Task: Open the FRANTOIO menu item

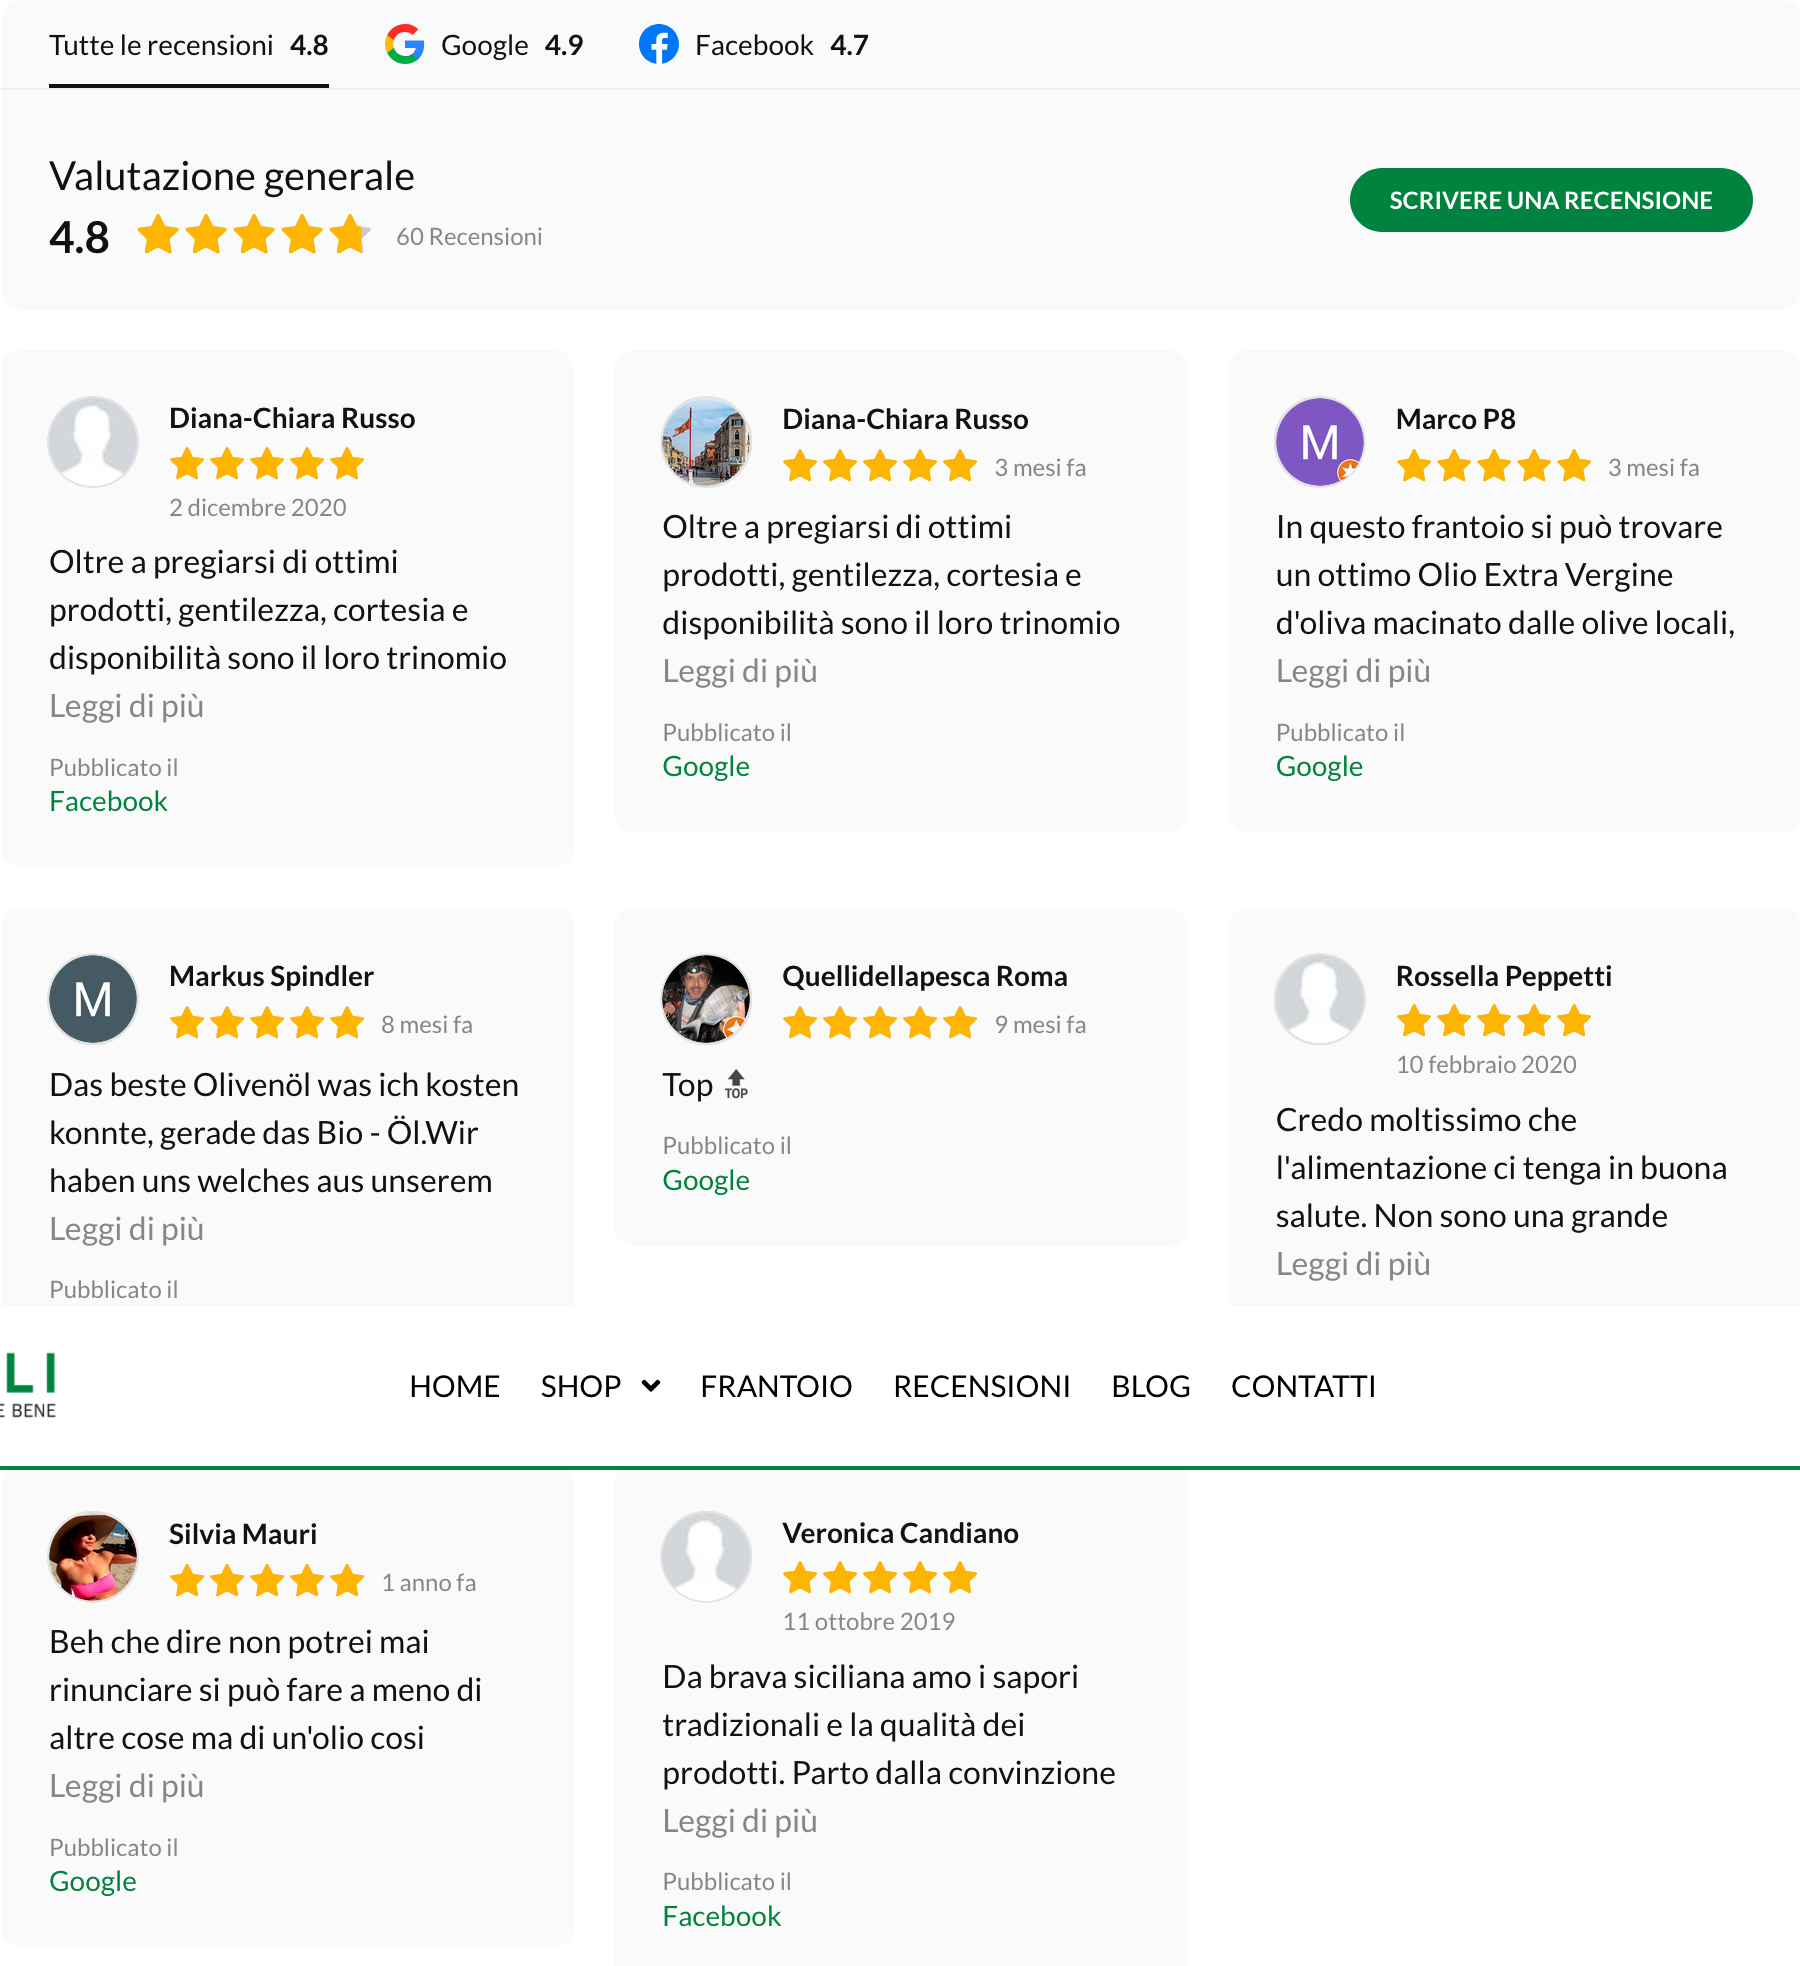Action: click(776, 1386)
